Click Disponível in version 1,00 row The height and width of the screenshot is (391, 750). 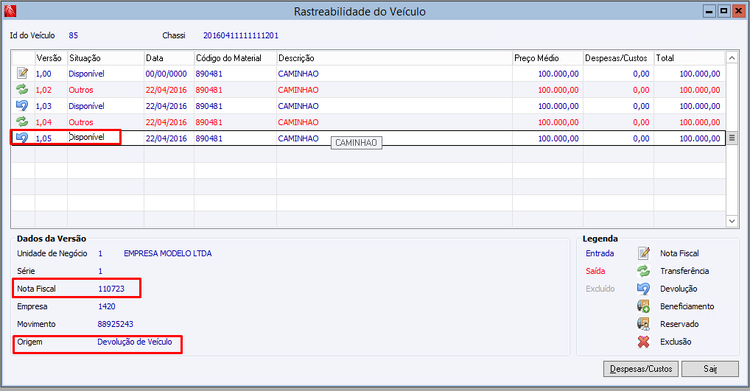(86, 74)
